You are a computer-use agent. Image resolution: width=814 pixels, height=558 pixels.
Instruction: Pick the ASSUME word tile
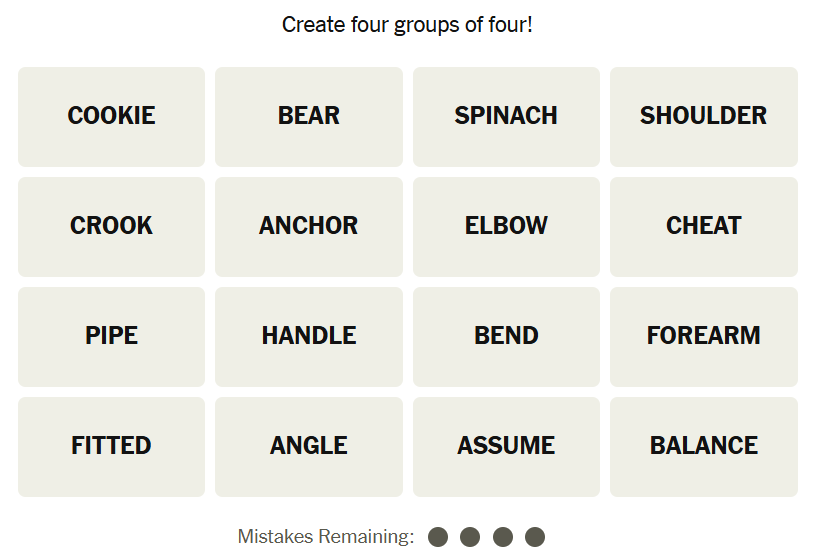[506, 446]
